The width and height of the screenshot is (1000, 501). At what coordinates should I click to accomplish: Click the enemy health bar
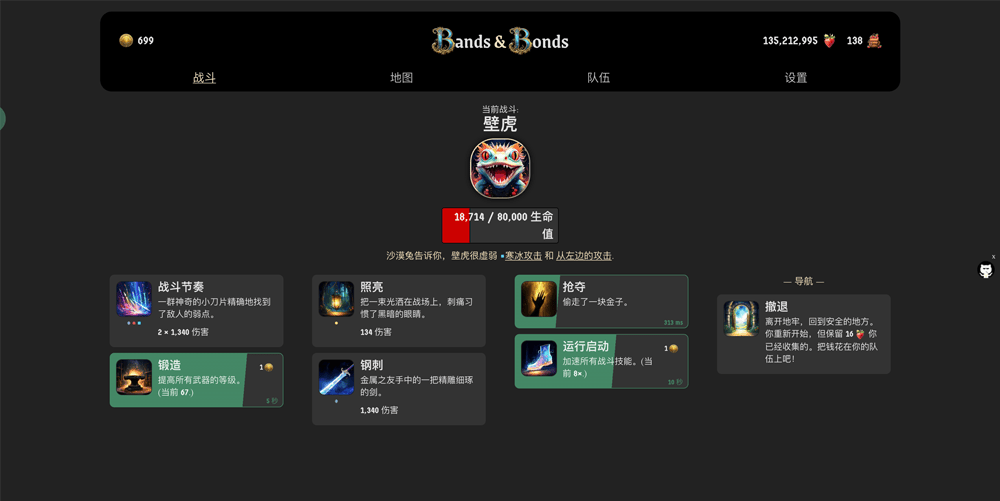[x=500, y=226]
